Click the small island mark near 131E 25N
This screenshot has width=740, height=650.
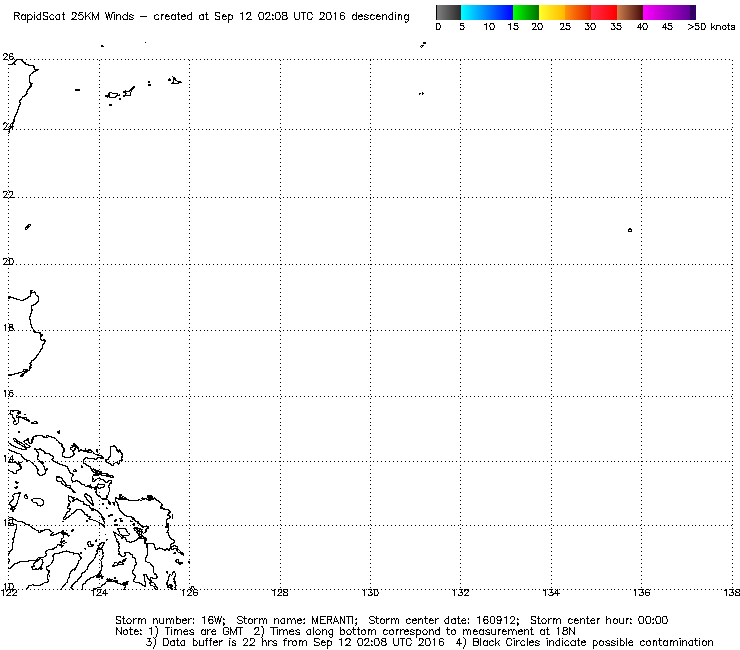421,93
